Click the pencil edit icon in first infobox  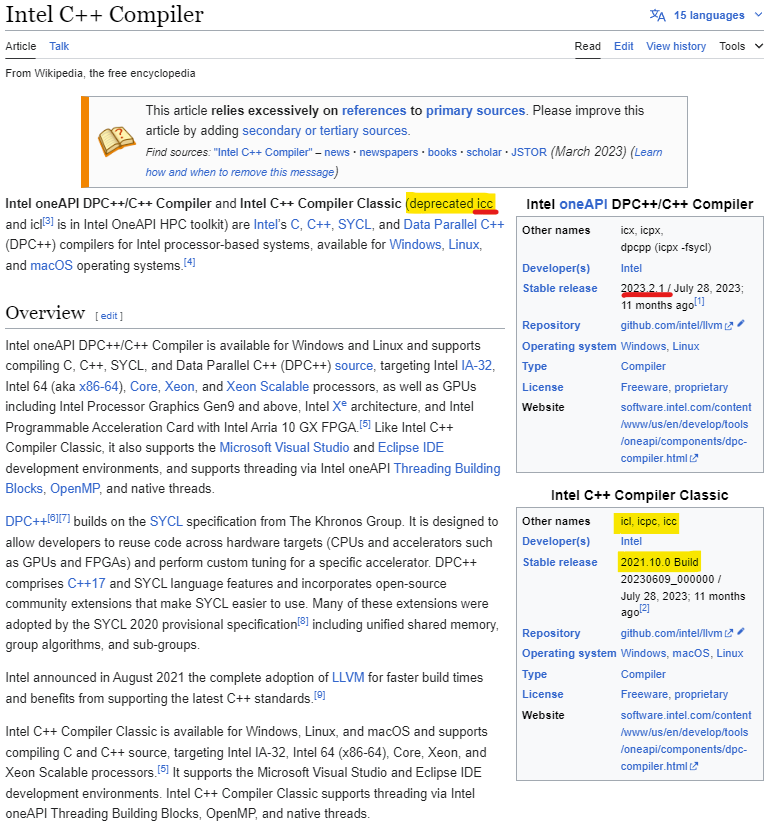[741, 324]
